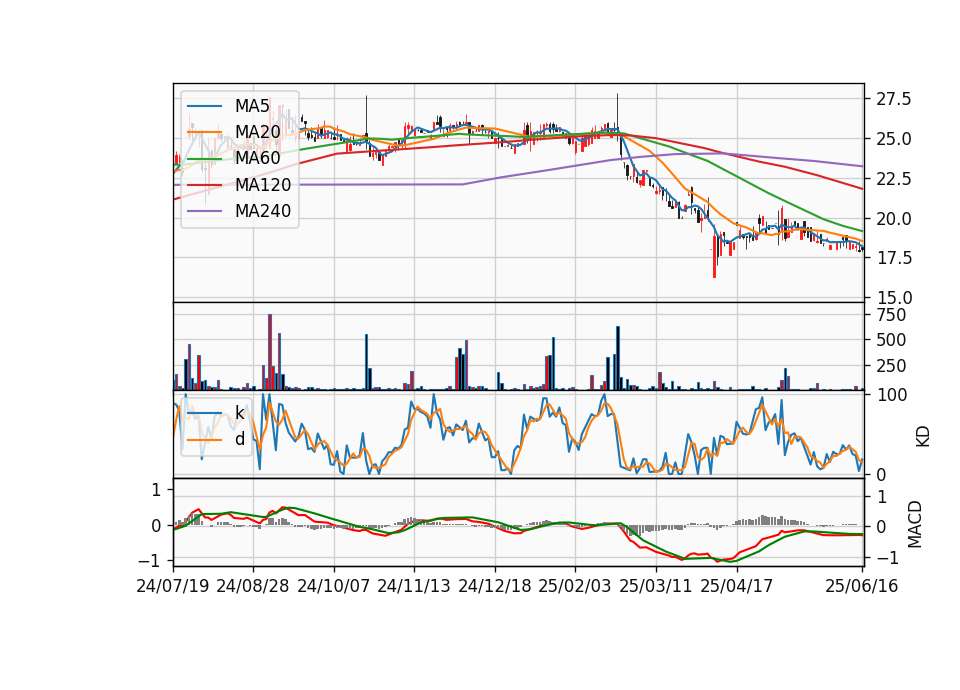
Task: Click the blue MA5 legend line sample
Action: [204, 106]
